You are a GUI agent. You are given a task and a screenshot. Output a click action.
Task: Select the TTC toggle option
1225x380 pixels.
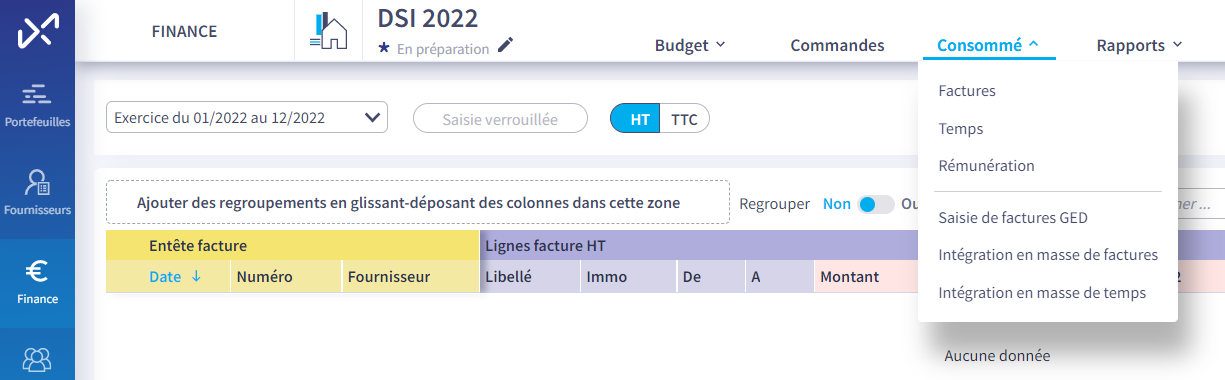click(x=684, y=118)
